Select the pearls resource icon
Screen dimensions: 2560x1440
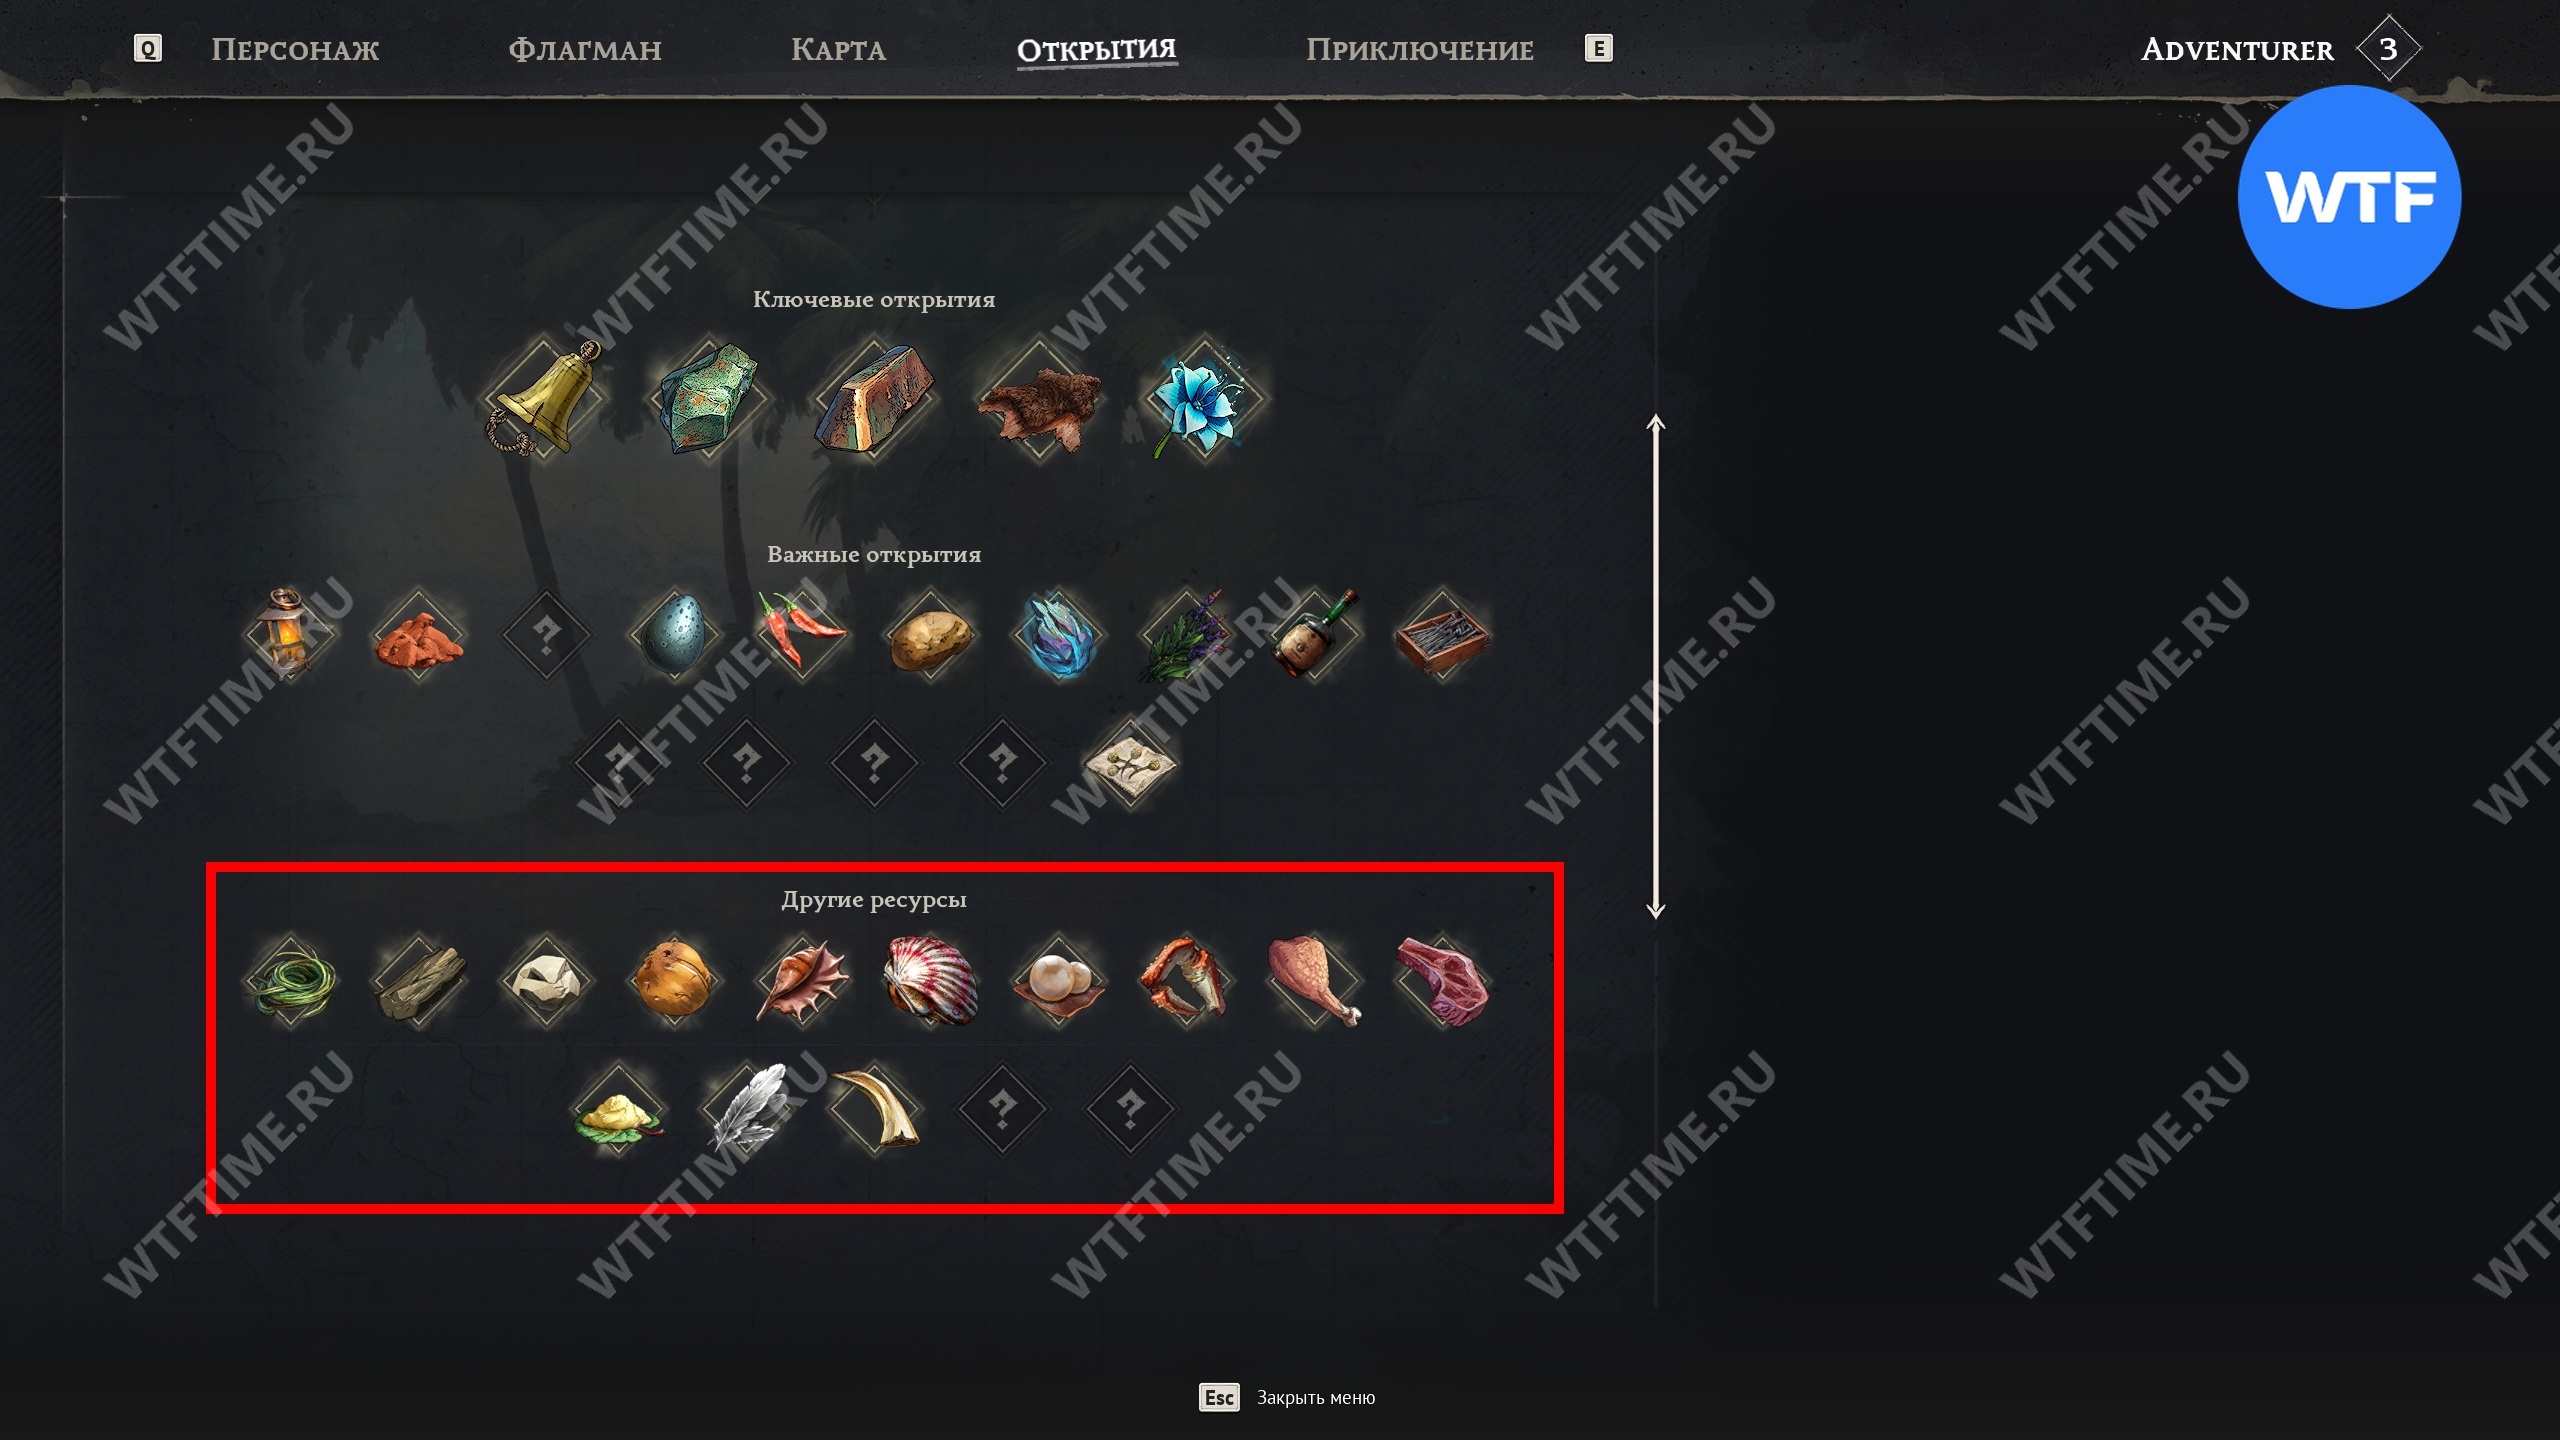click(1058, 980)
